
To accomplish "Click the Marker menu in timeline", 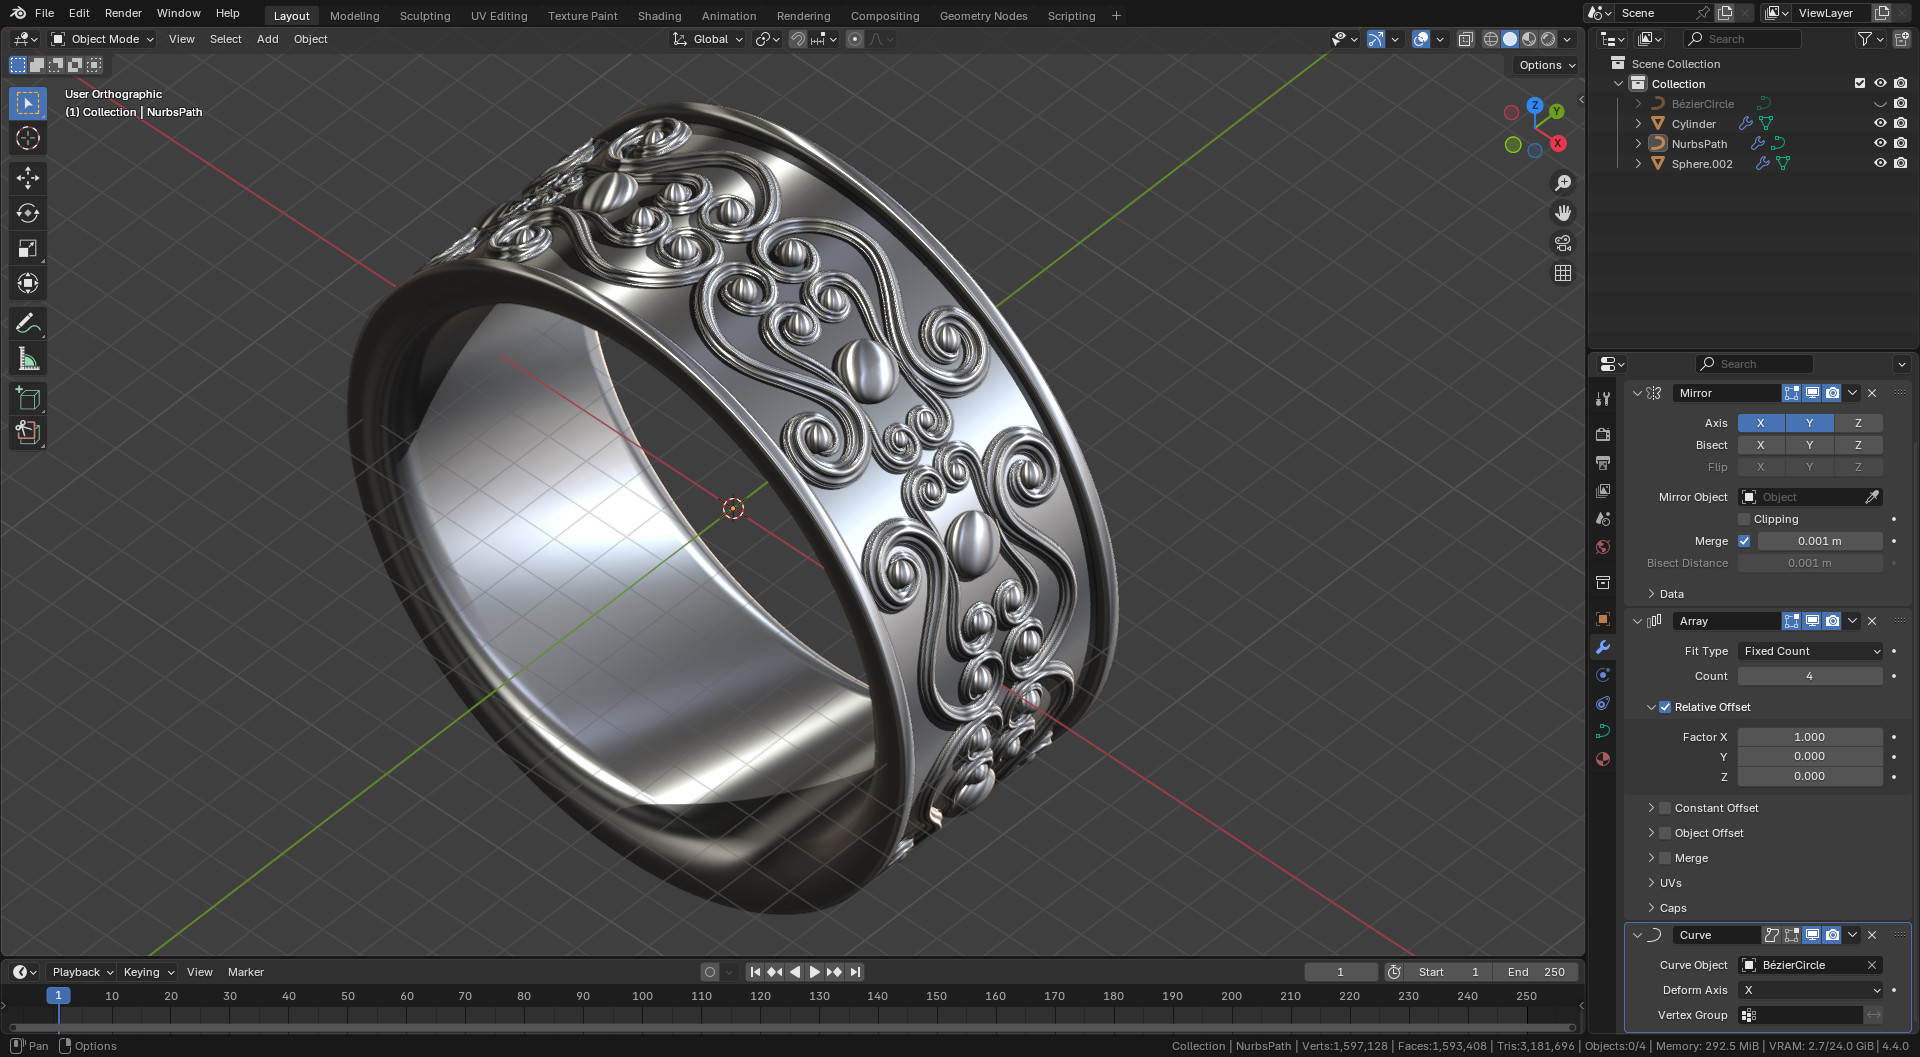I will pos(246,972).
